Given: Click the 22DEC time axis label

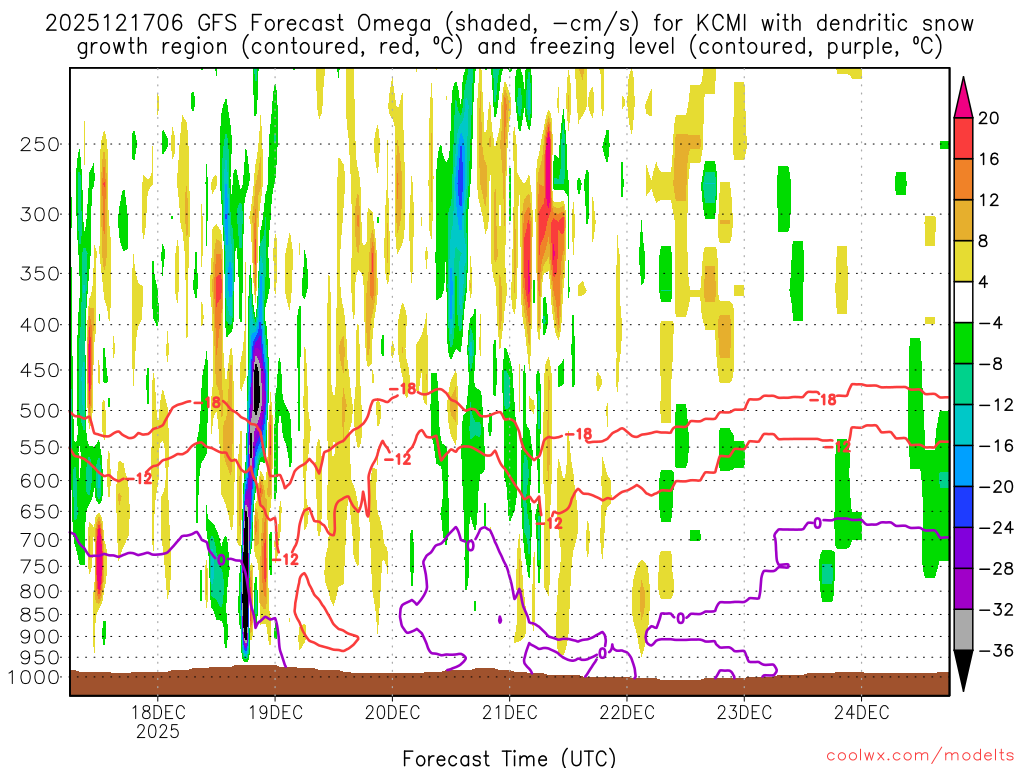Looking at the screenshot, I should click(x=626, y=712).
